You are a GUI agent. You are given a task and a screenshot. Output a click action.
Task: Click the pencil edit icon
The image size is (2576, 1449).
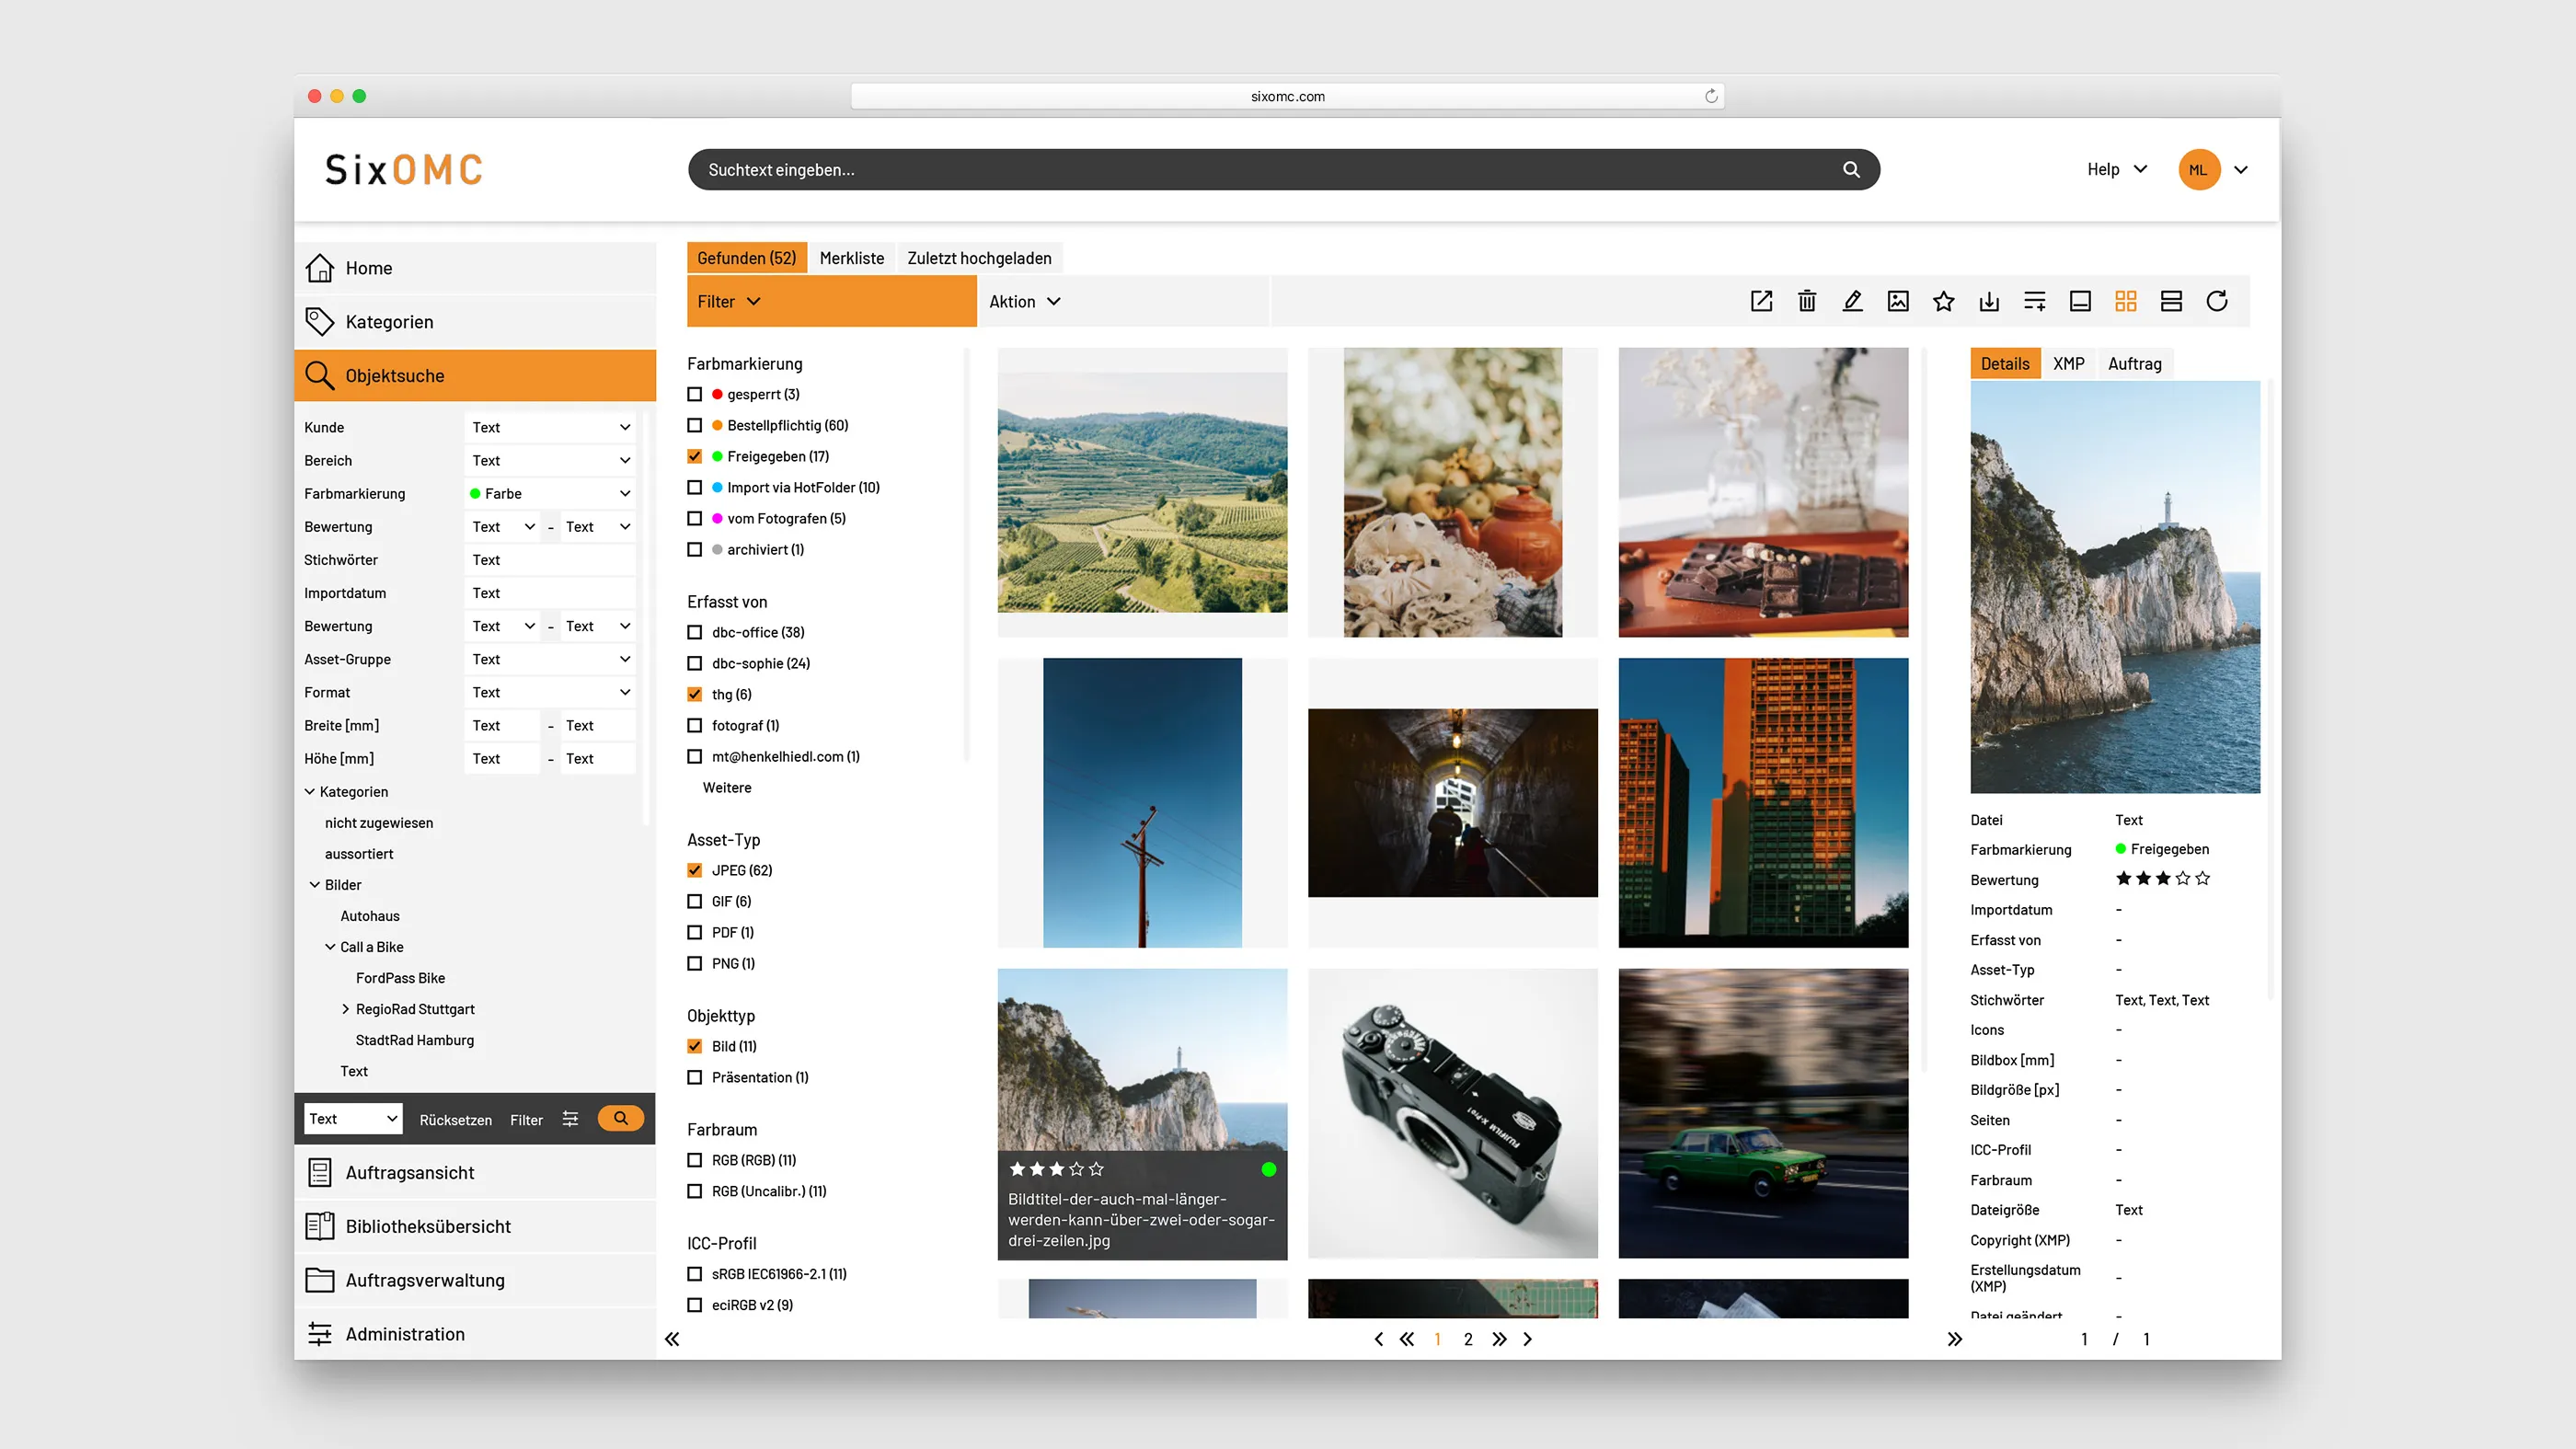(1852, 301)
